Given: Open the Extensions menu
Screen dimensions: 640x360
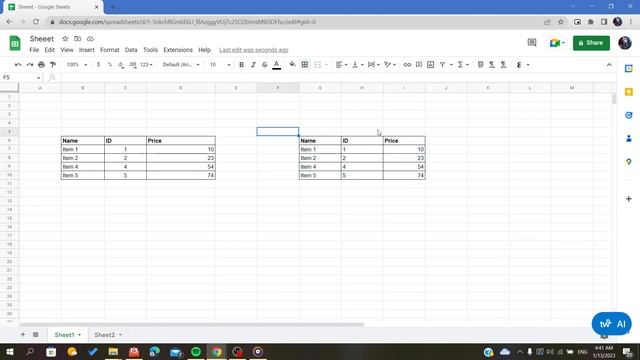Looking at the screenshot, I should (178, 50).
